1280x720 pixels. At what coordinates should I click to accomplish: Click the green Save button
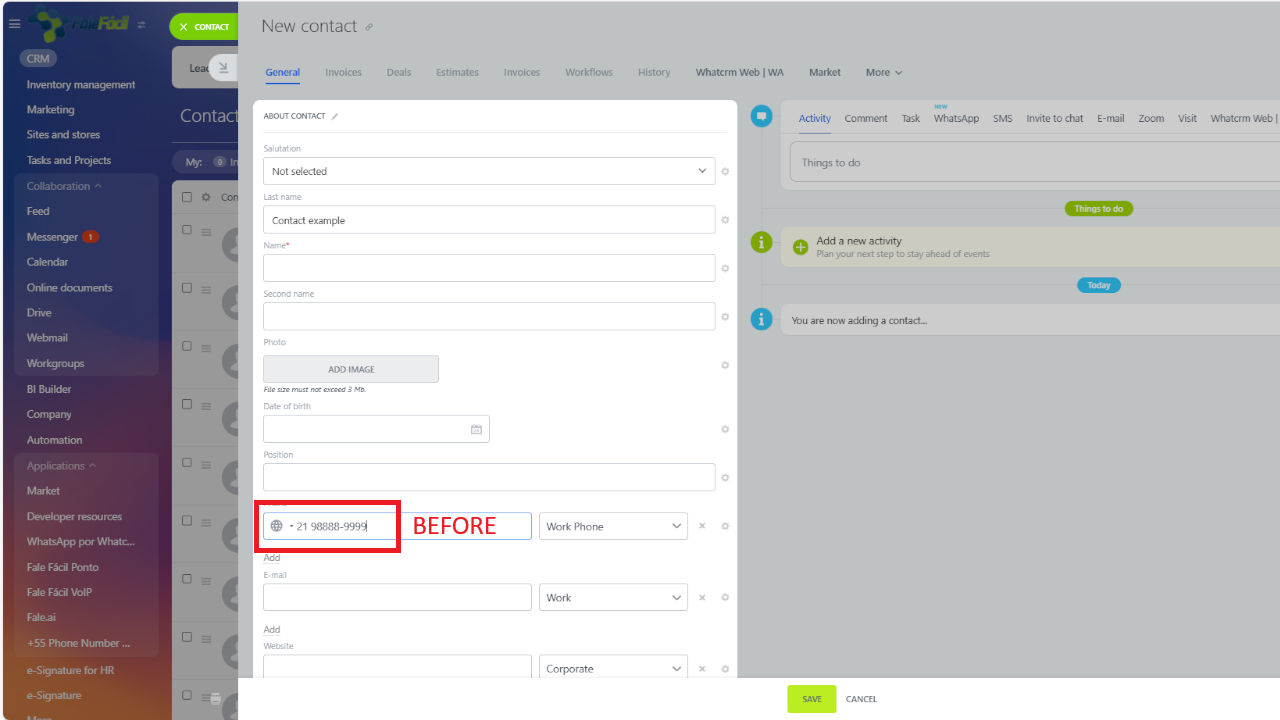tap(811, 699)
